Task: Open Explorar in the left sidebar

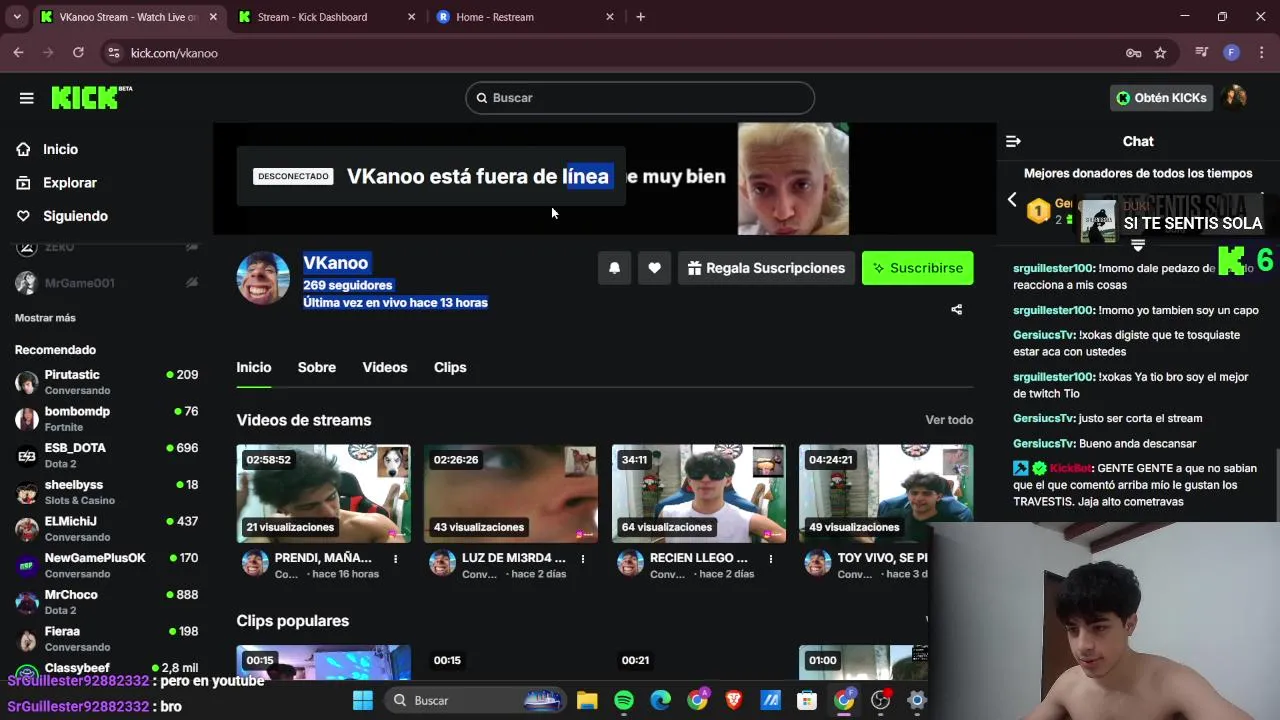Action: click(69, 183)
